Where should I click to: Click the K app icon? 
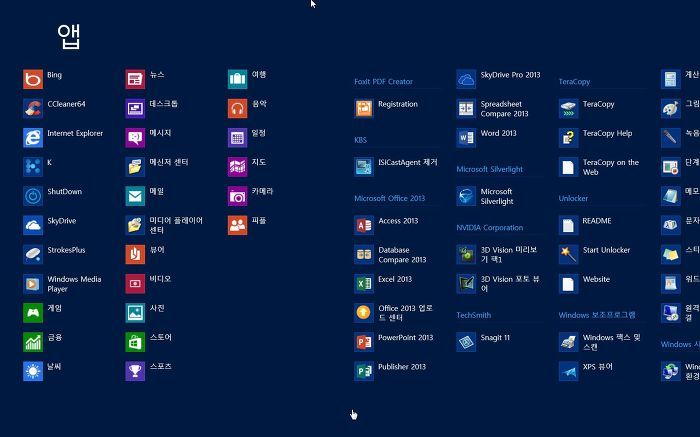click(33, 167)
